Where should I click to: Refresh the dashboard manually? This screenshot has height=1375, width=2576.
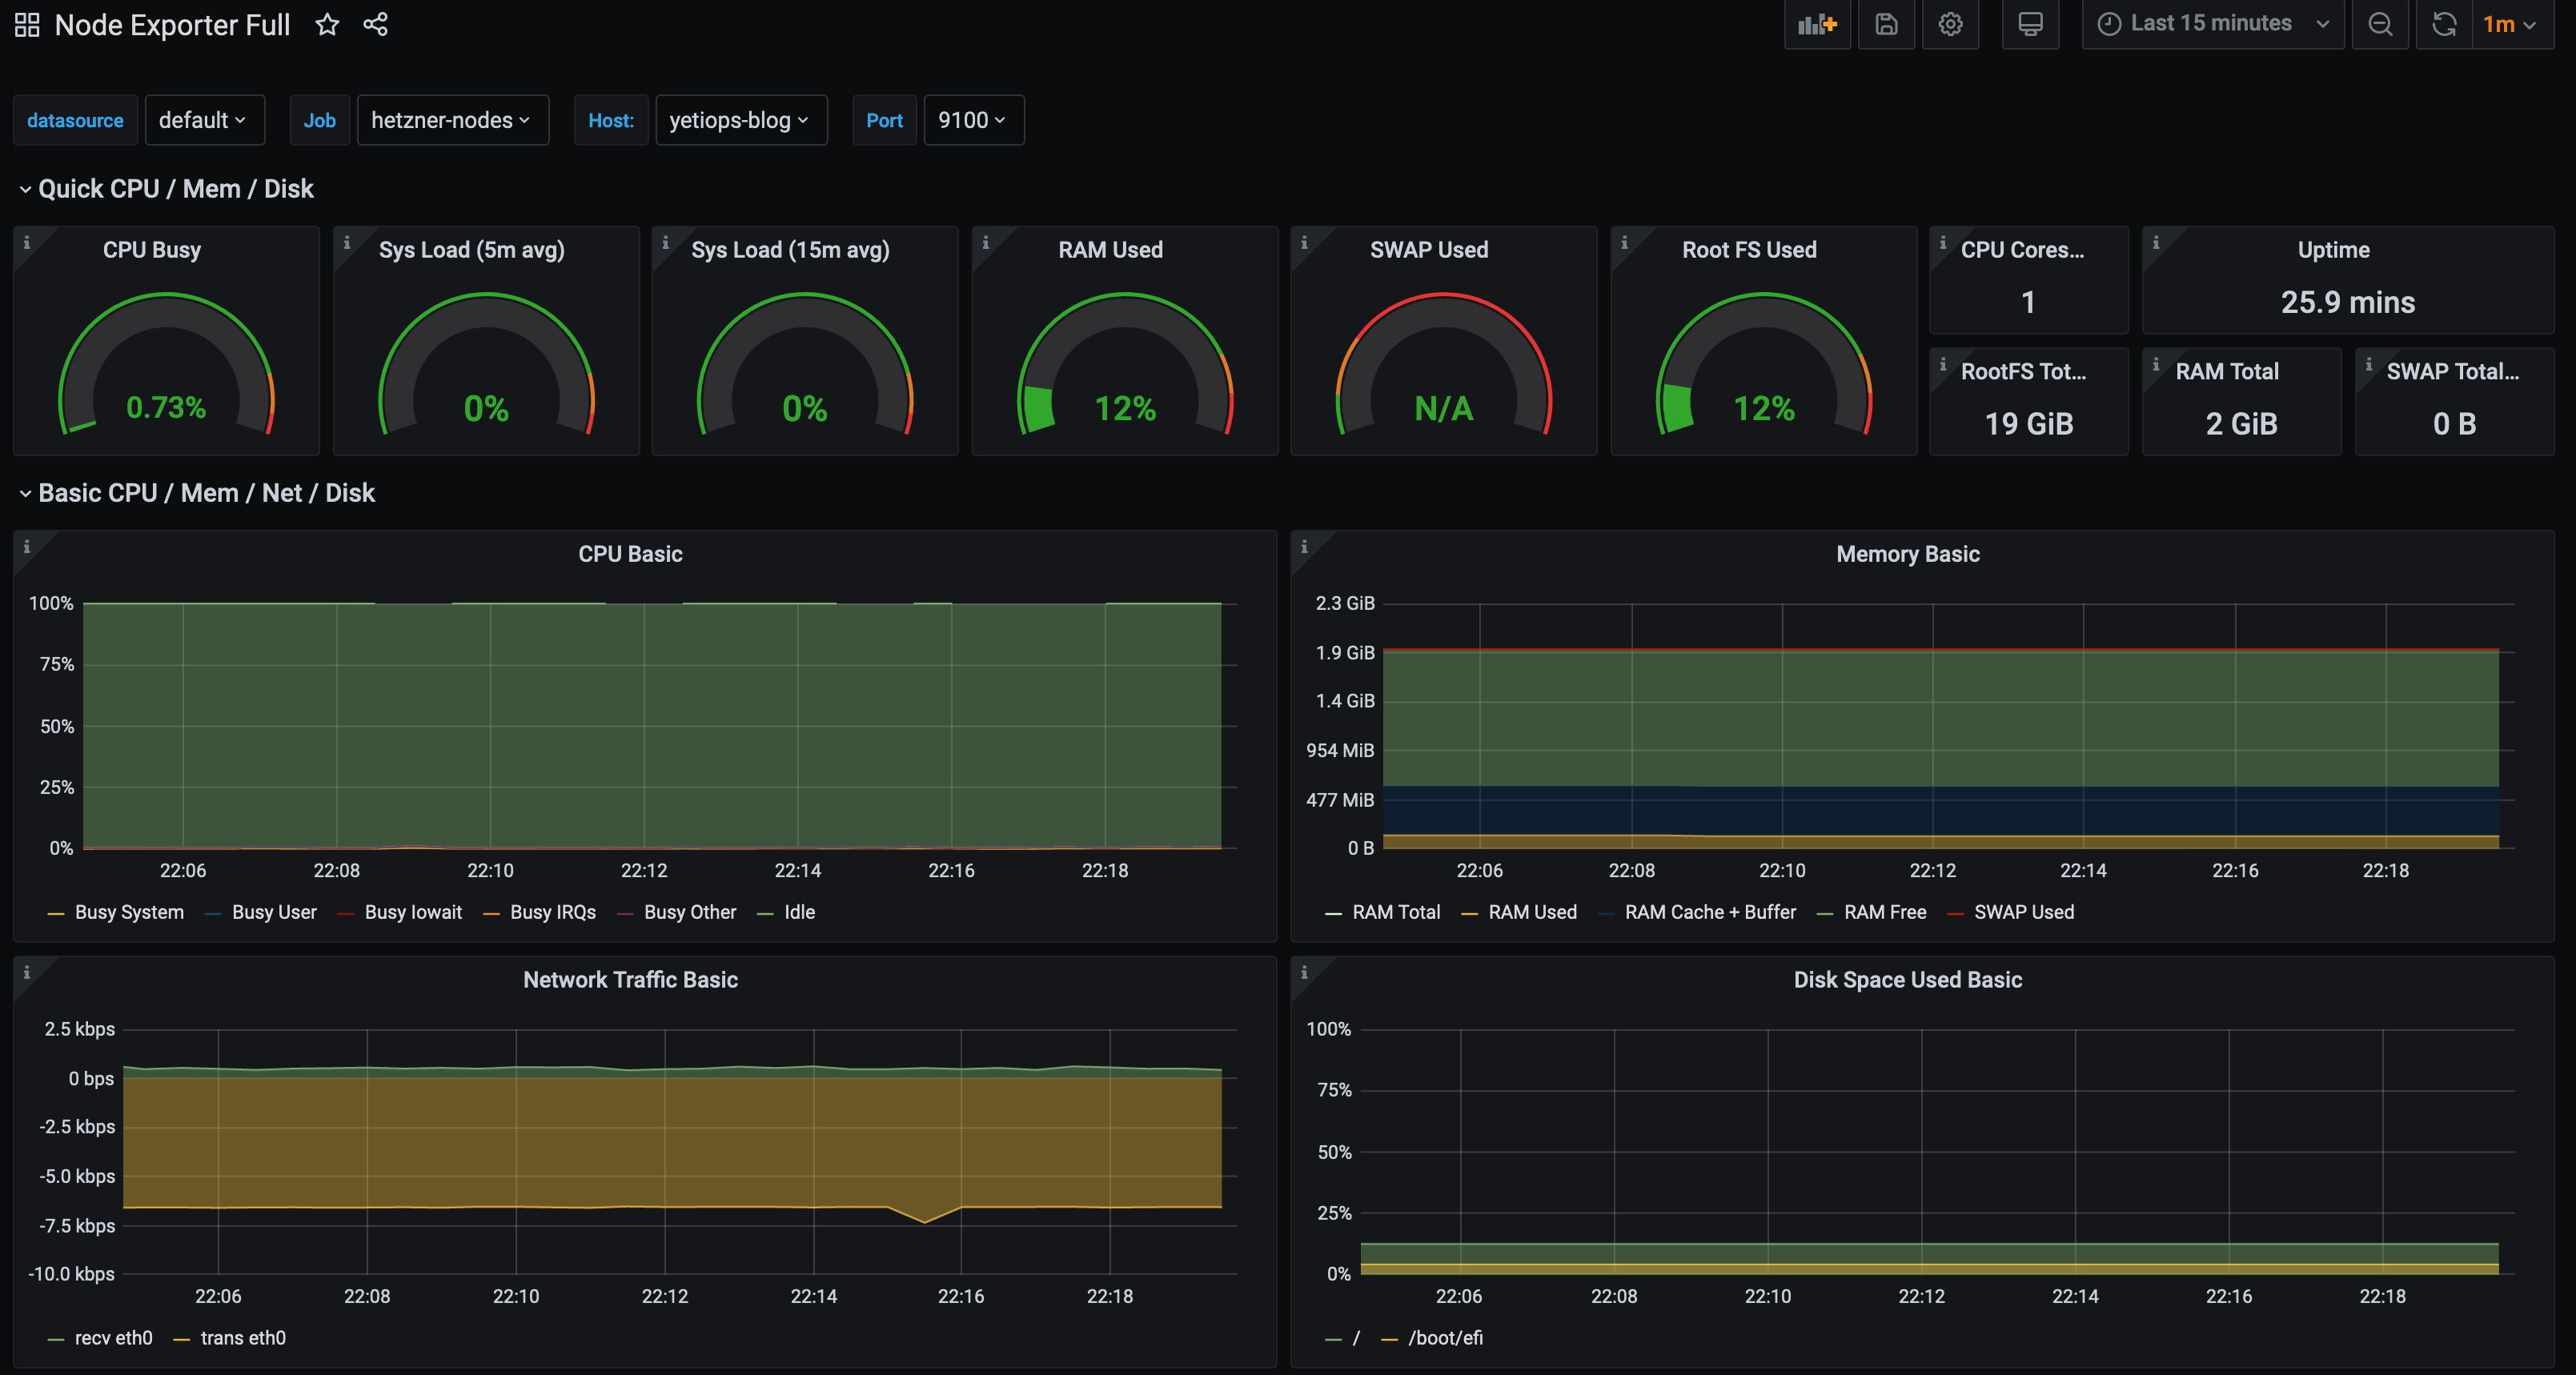(2444, 24)
